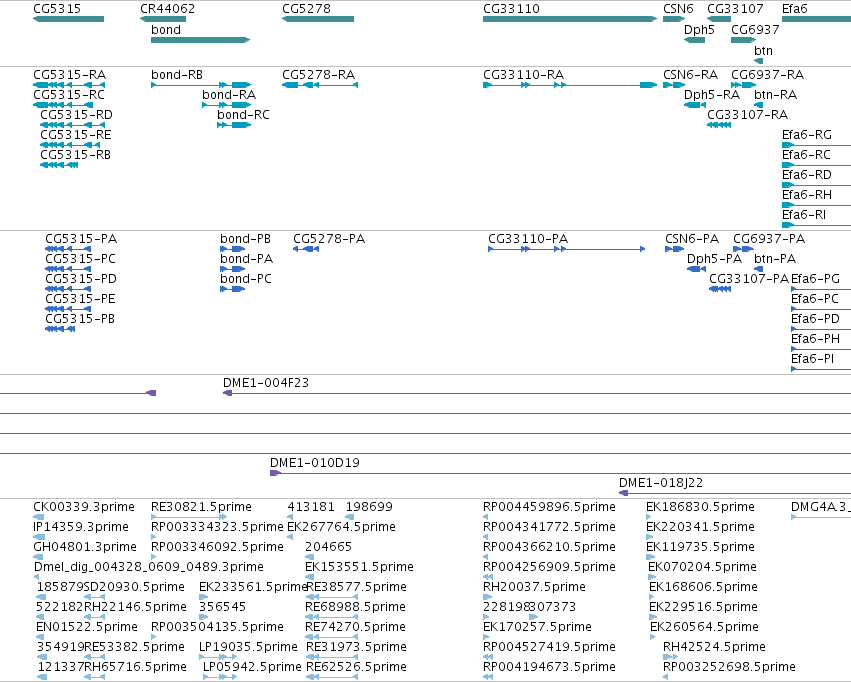Image resolution: width=851 pixels, height=682 pixels.
Task: Select the CG5315 gene label
Action: pyautogui.click(x=57, y=9)
